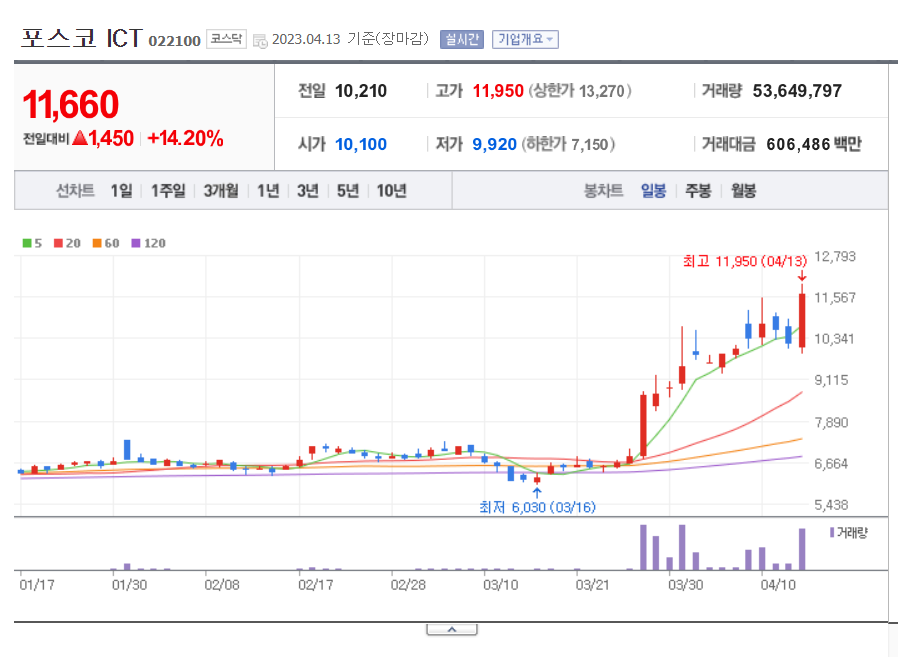
Task: Click the 최고 11,950 (04/13) chart marker
Action: tap(745, 261)
